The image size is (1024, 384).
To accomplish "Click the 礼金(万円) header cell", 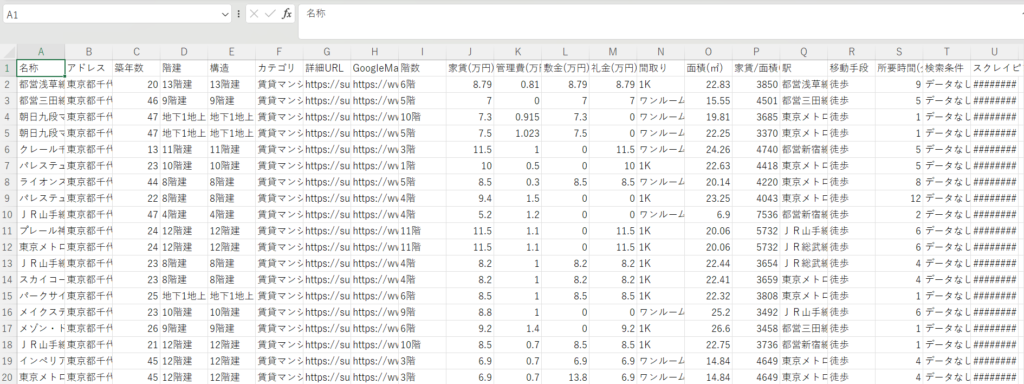I will click(613, 68).
